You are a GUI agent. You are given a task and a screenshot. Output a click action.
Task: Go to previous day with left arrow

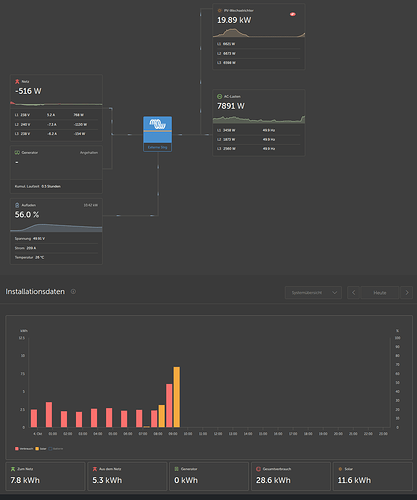353,293
